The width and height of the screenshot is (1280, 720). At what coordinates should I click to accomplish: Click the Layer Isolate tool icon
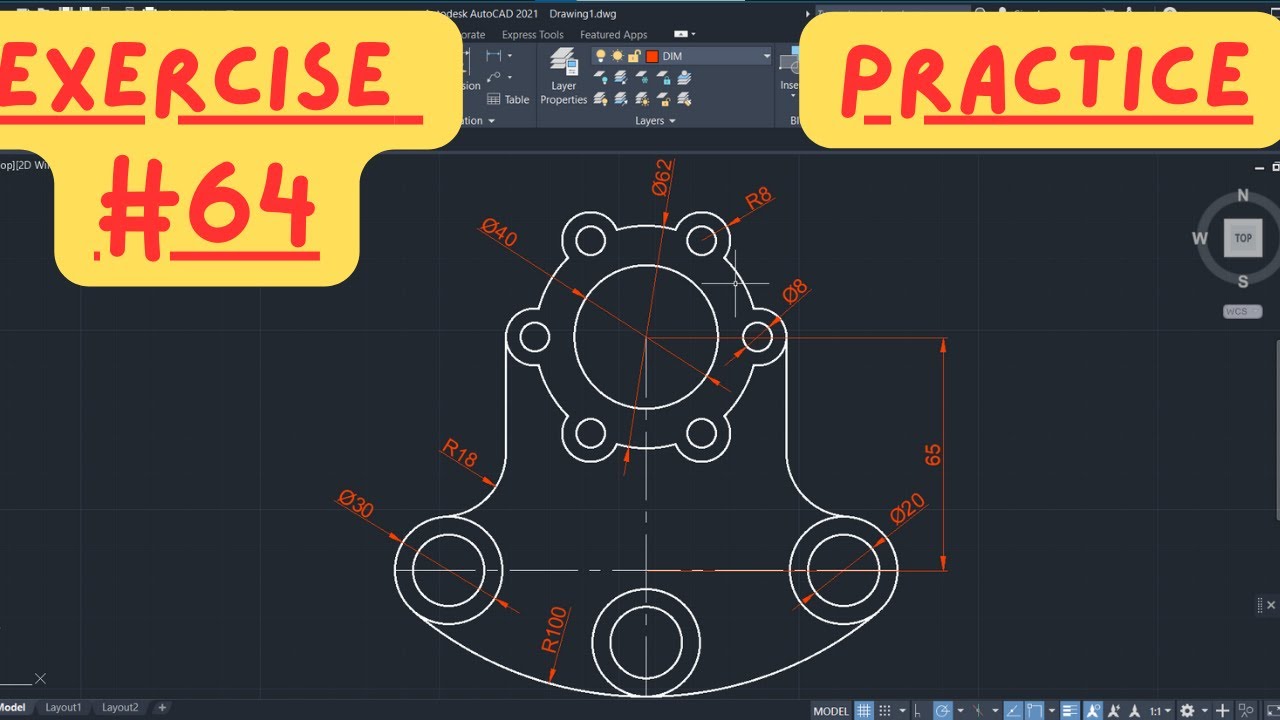pos(621,77)
